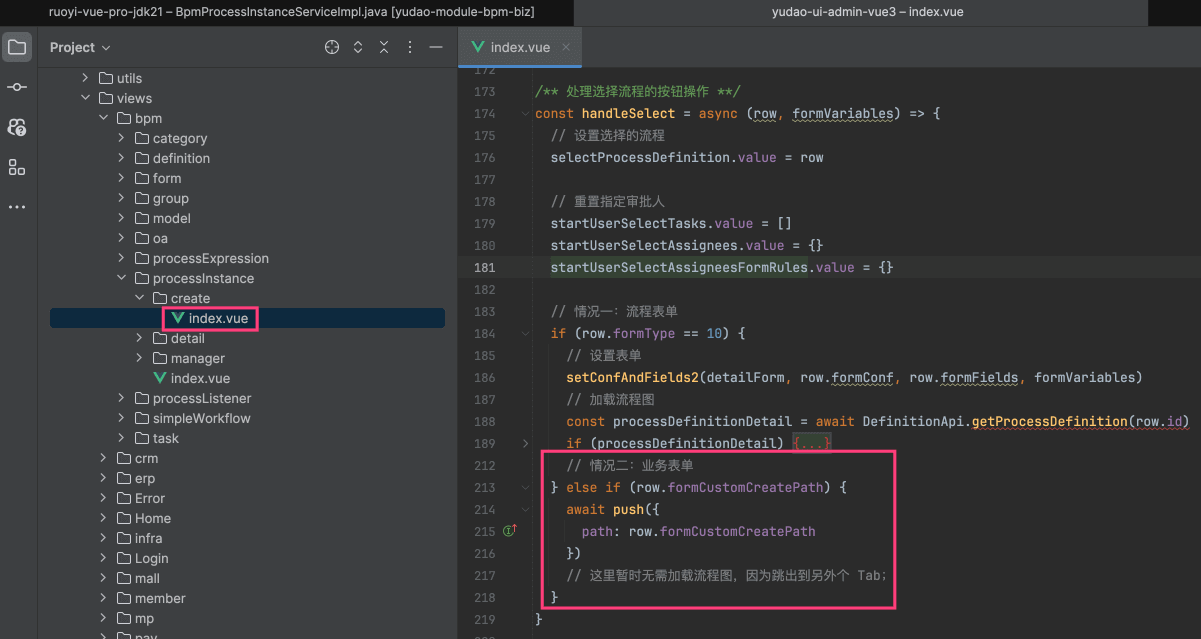Expand the folded code block on line 189
The width and height of the screenshot is (1201, 639).
(x=526, y=443)
